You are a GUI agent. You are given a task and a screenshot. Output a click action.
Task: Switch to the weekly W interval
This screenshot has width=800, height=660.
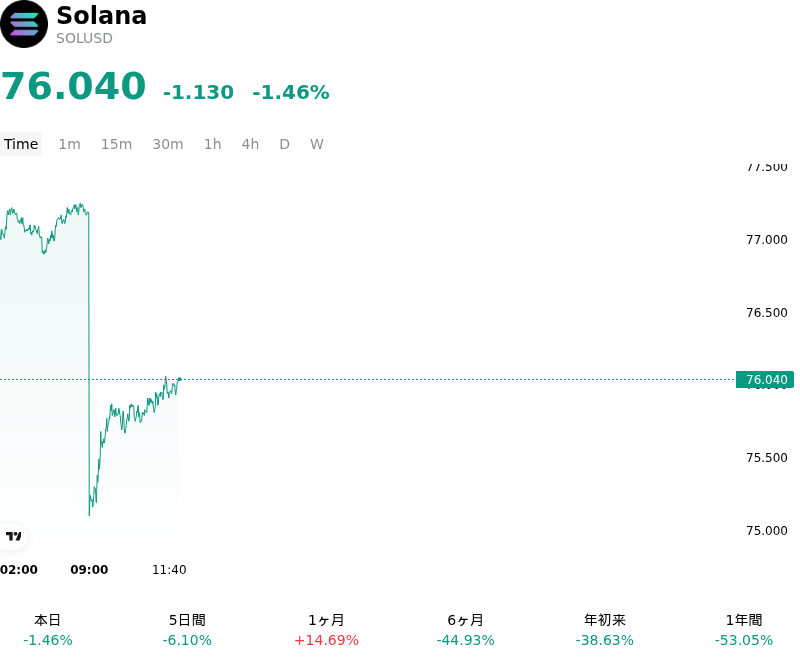316,144
